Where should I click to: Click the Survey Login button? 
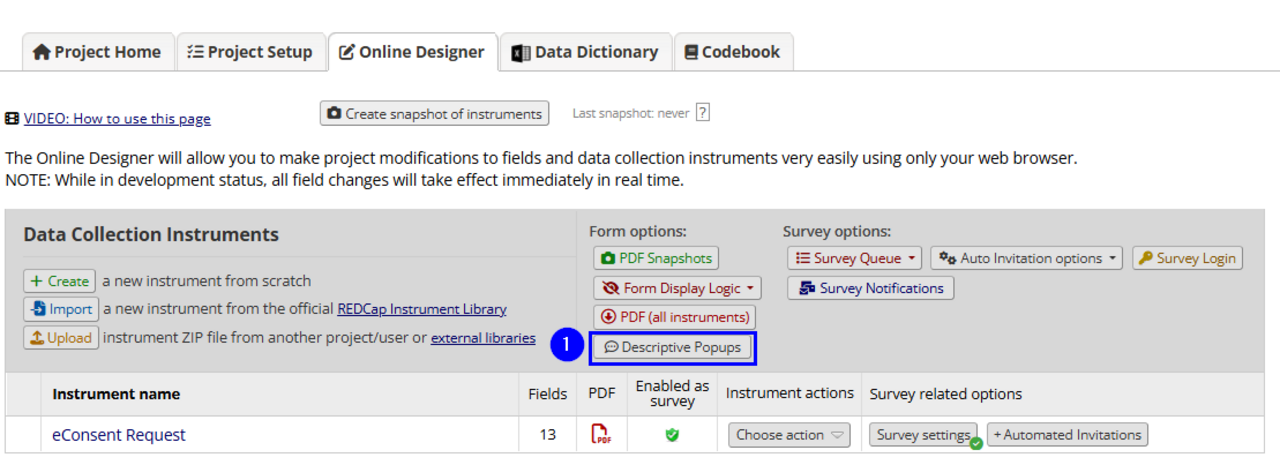1187,258
